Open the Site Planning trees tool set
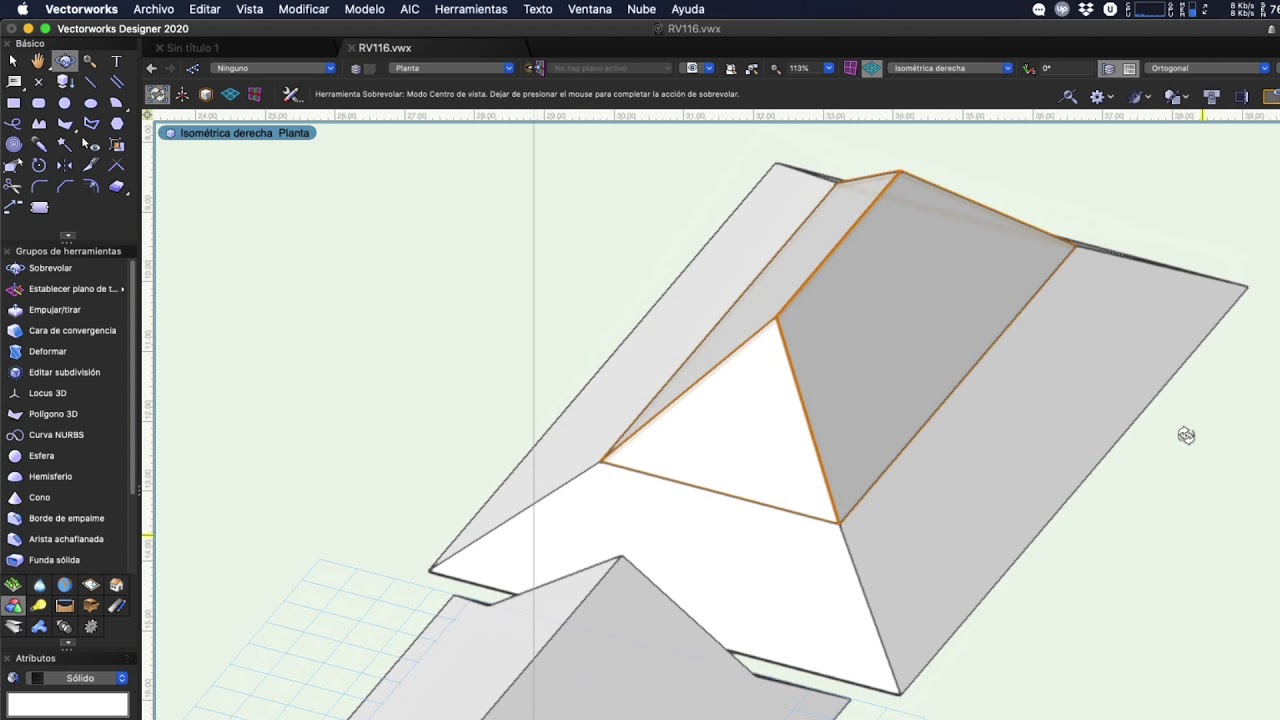Image resolution: width=1280 pixels, height=720 pixels. click(13, 585)
